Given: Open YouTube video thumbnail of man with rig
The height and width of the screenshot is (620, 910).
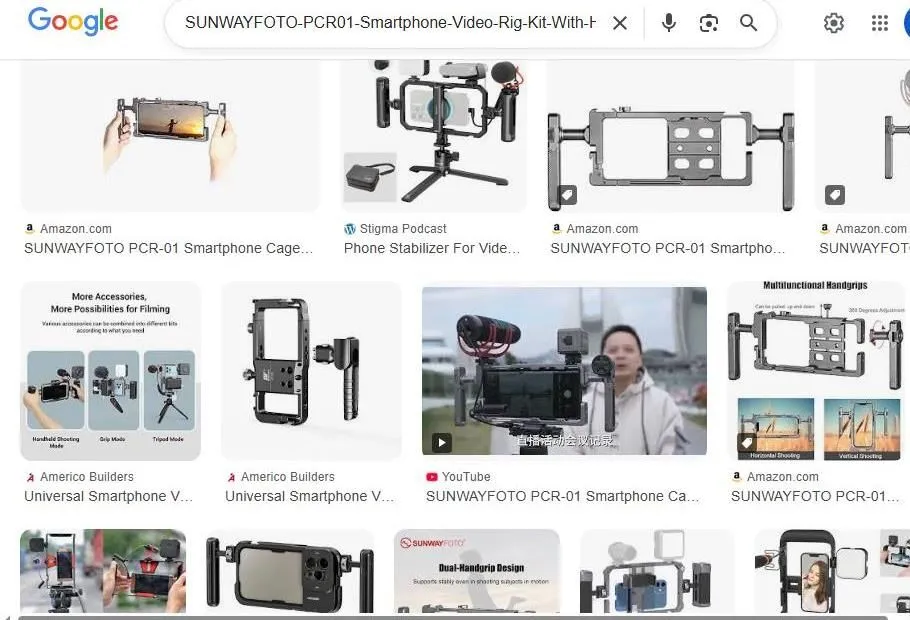Looking at the screenshot, I should [x=564, y=371].
